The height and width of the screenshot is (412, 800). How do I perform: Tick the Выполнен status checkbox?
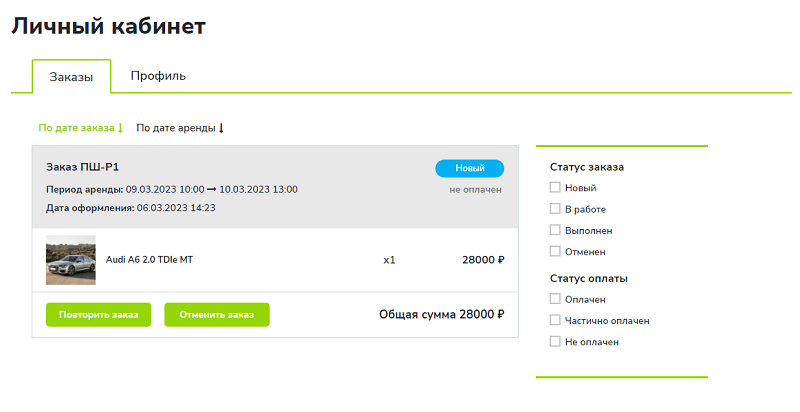[x=555, y=230]
